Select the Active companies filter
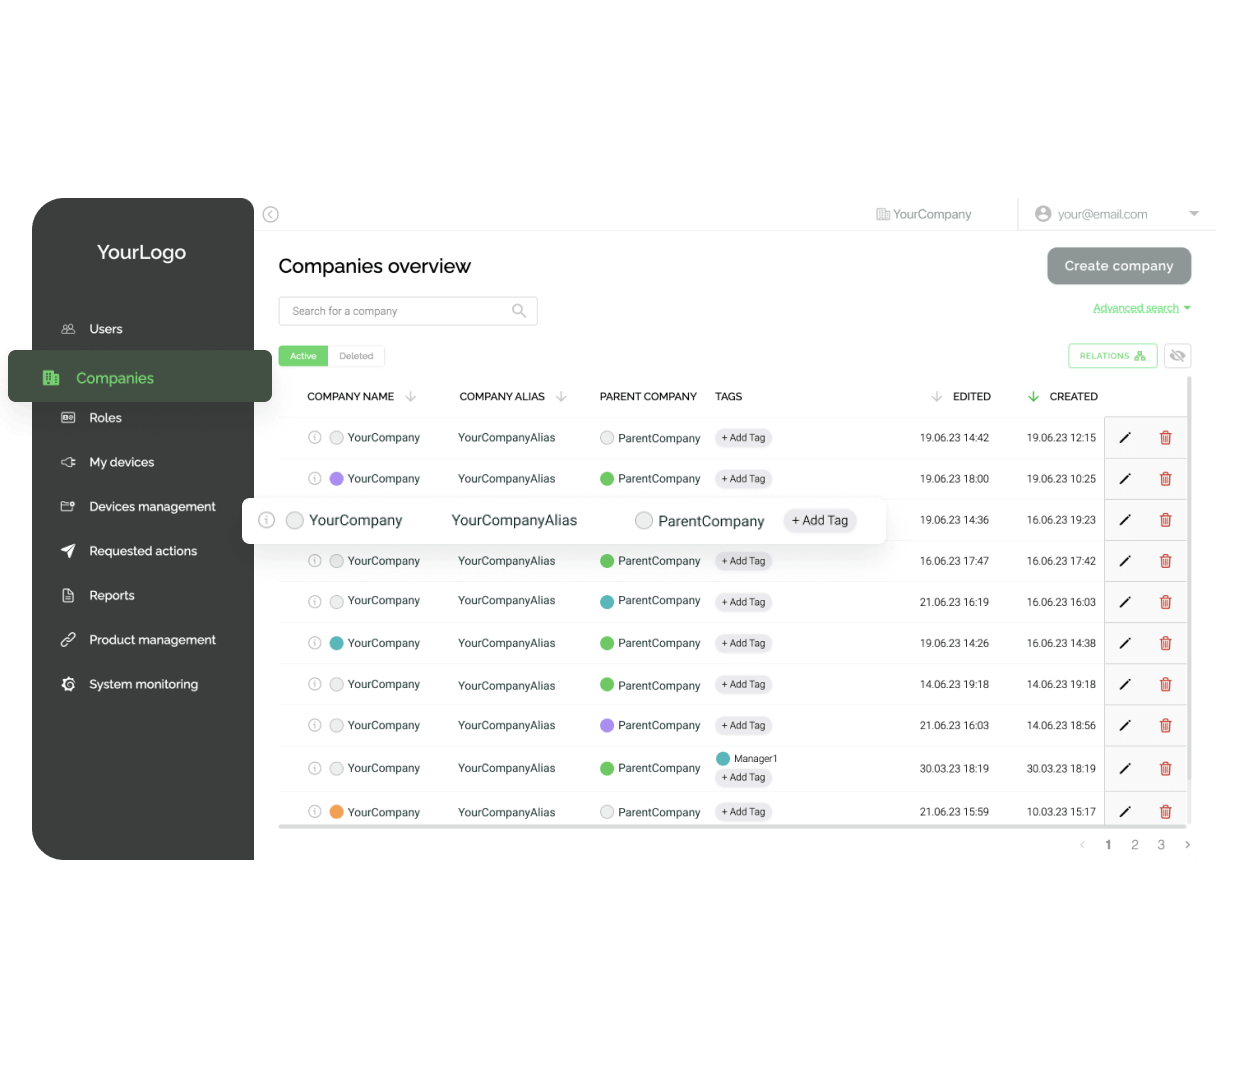The height and width of the screenshot is (1070, 1246). point(302,355)
